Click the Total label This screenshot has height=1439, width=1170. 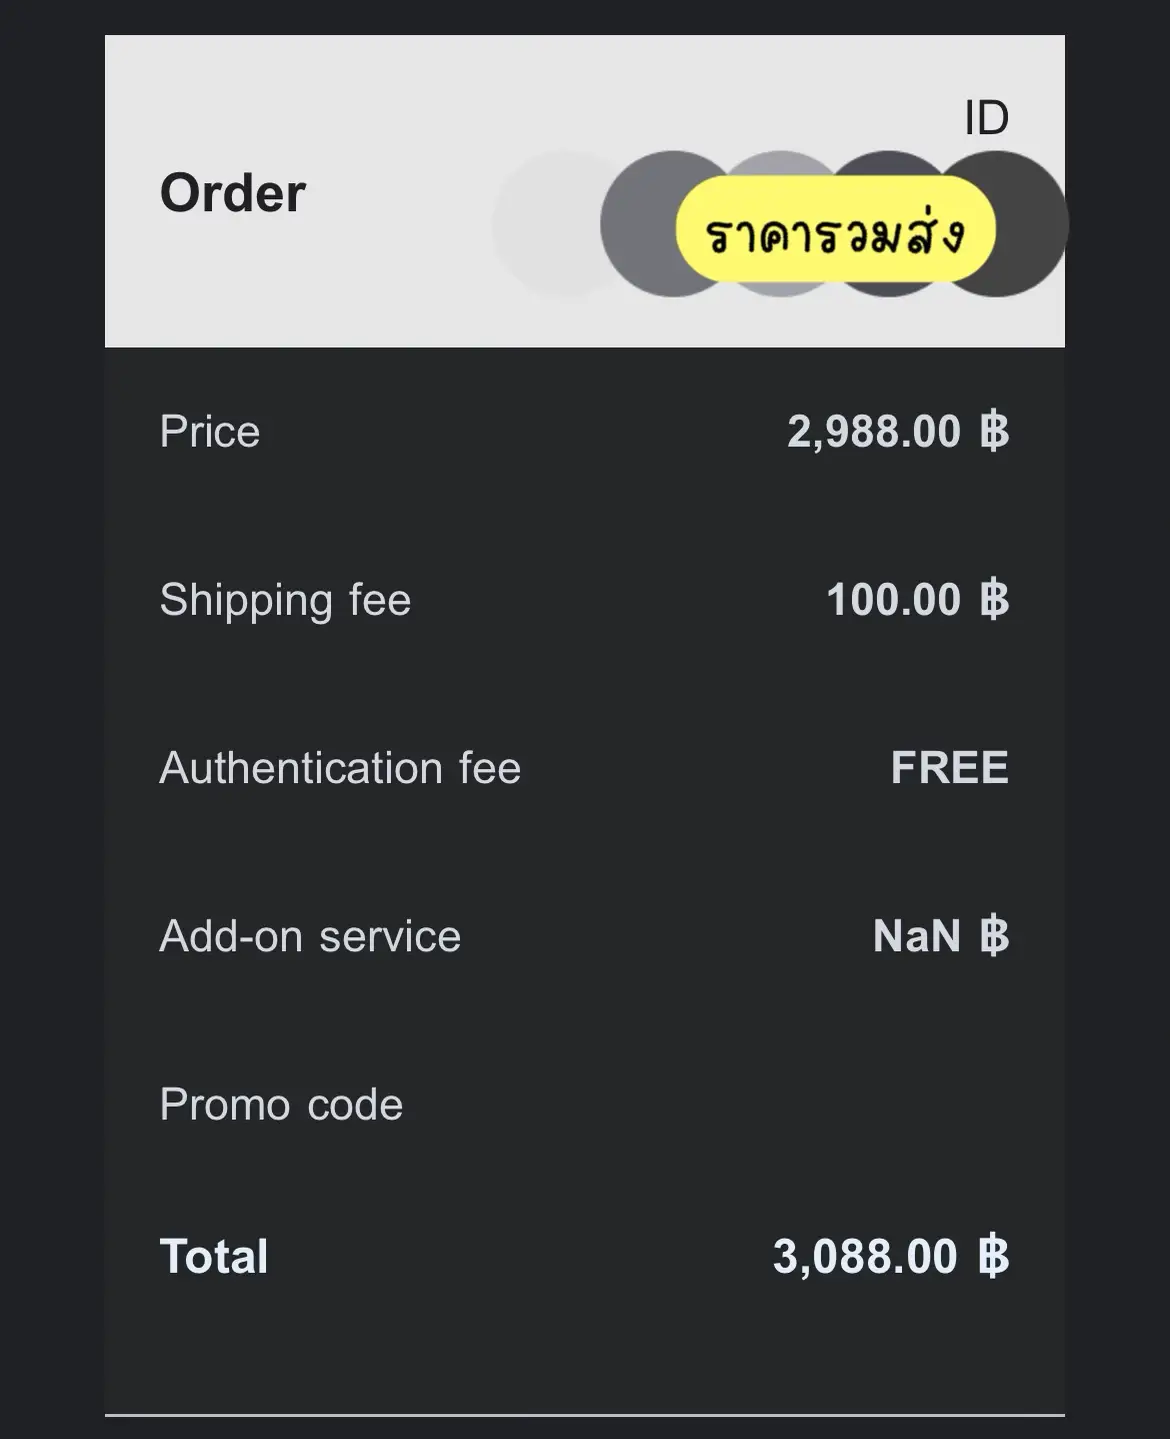tap(214, 1257)
